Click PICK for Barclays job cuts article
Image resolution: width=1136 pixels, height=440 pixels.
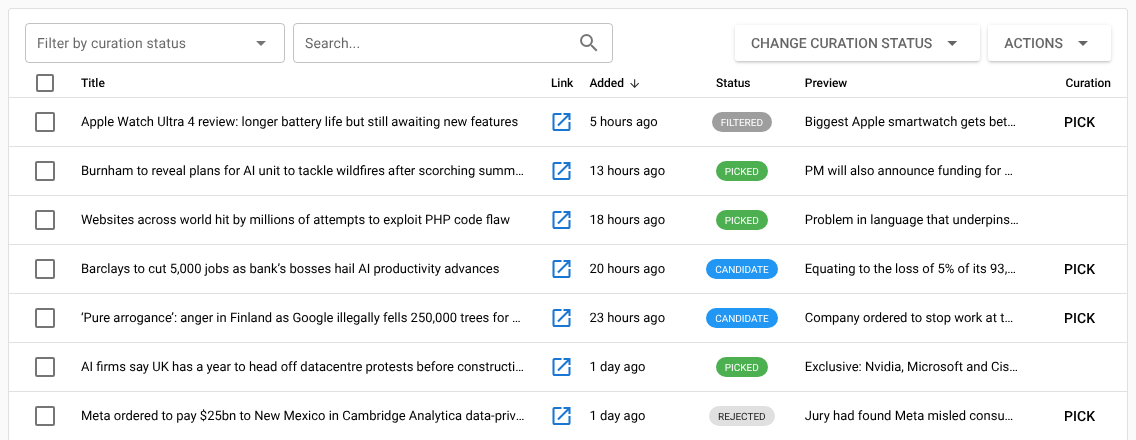1079,269
